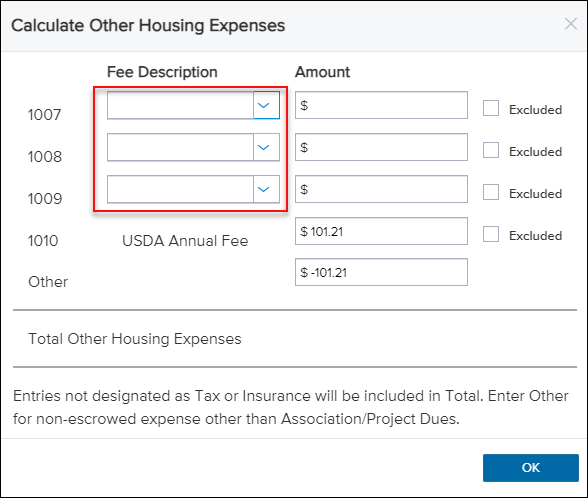Open the 1008 fee description dropdown arrow
Image resolution: width=588 pixels, height=498 pixels.
(x=267, y=147)
